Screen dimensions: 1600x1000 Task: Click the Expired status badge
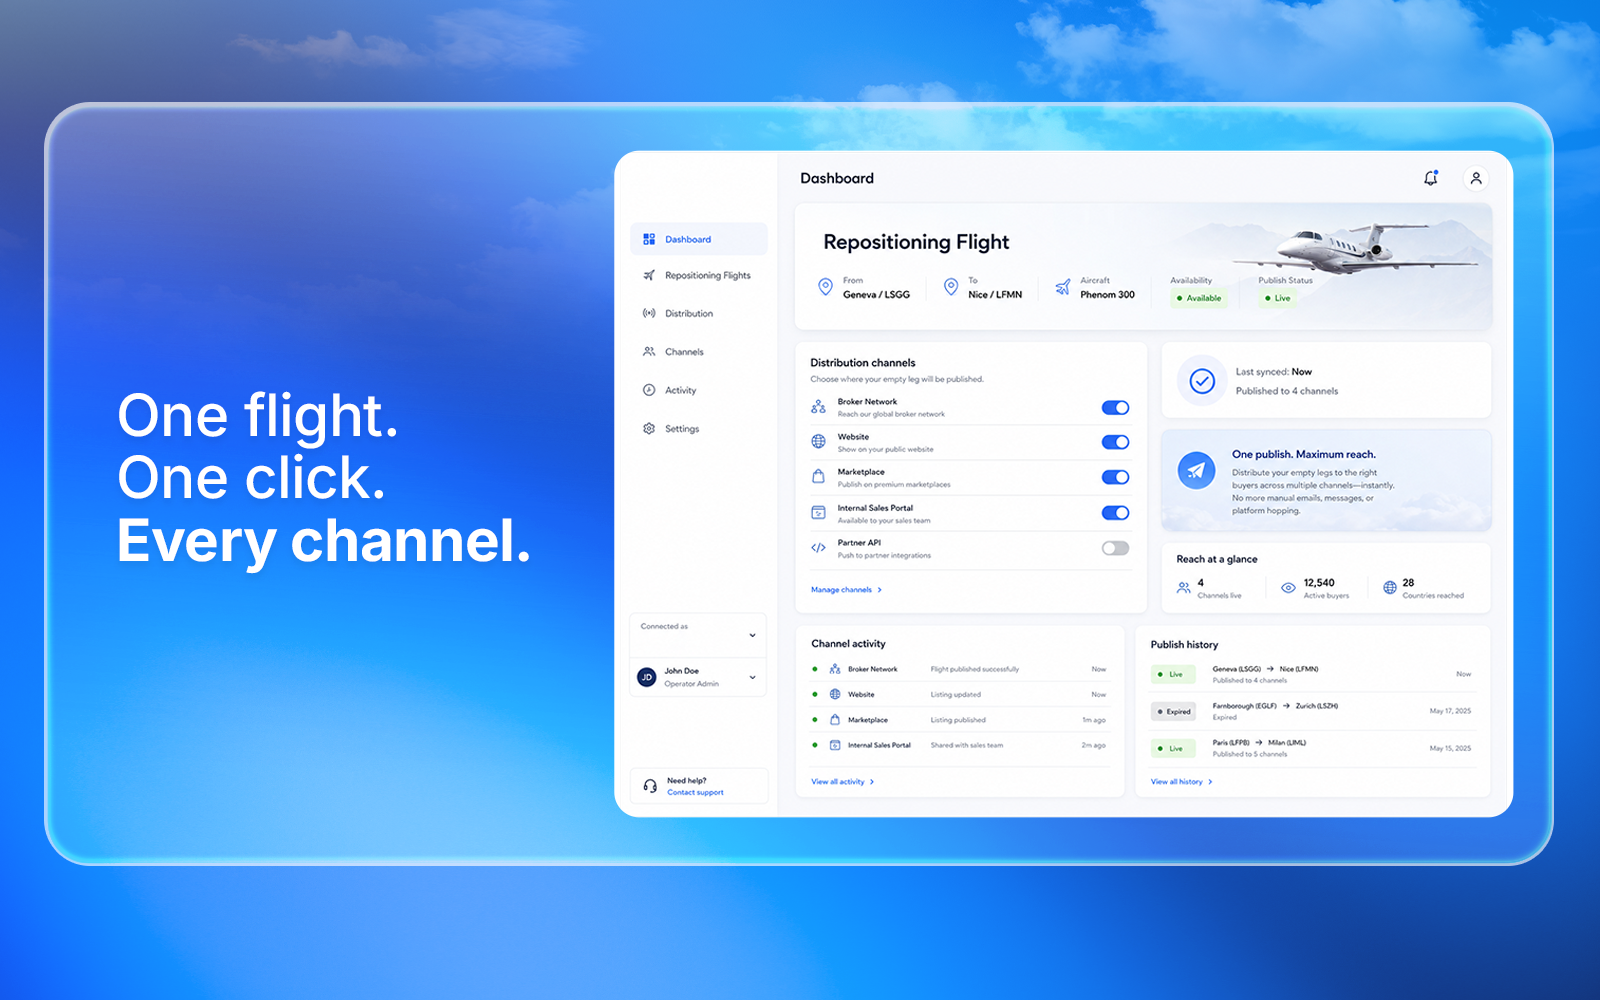coord(1173,712)
